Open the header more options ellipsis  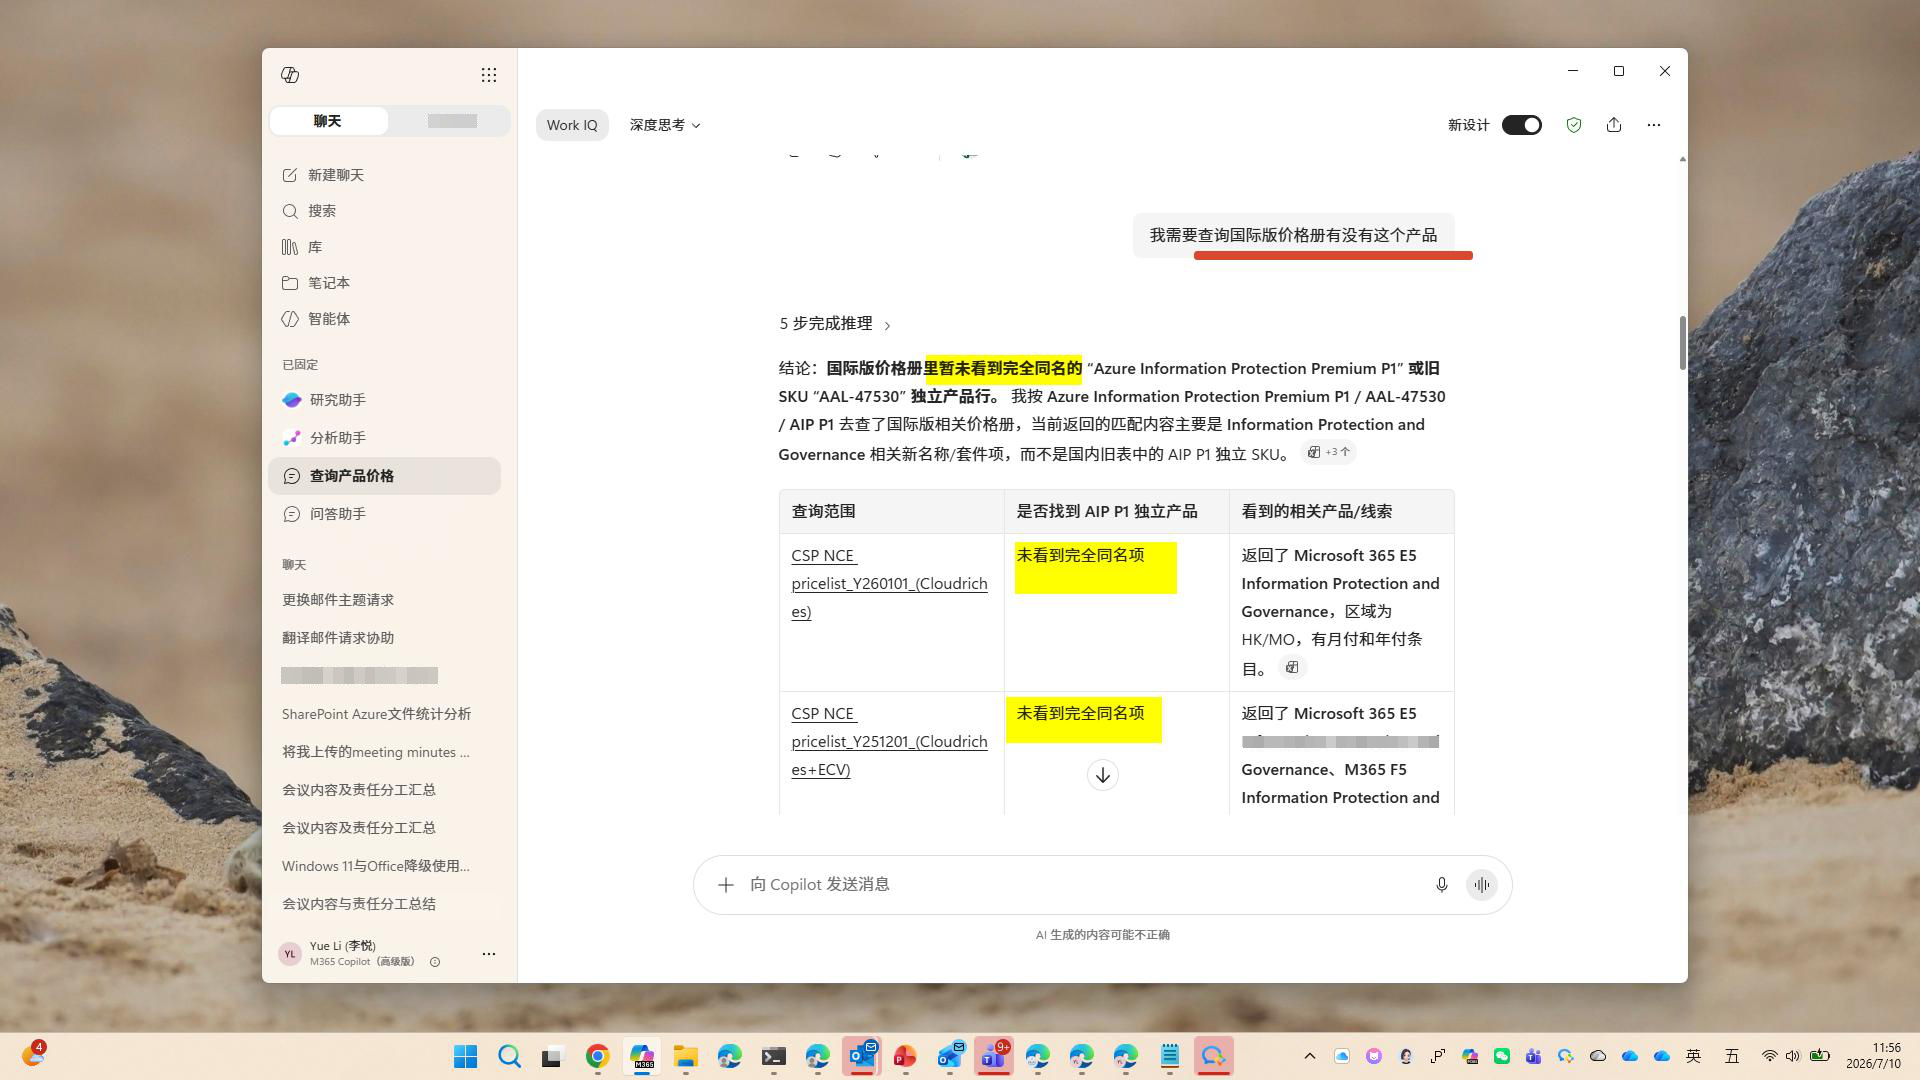[x=1654, y=125]
